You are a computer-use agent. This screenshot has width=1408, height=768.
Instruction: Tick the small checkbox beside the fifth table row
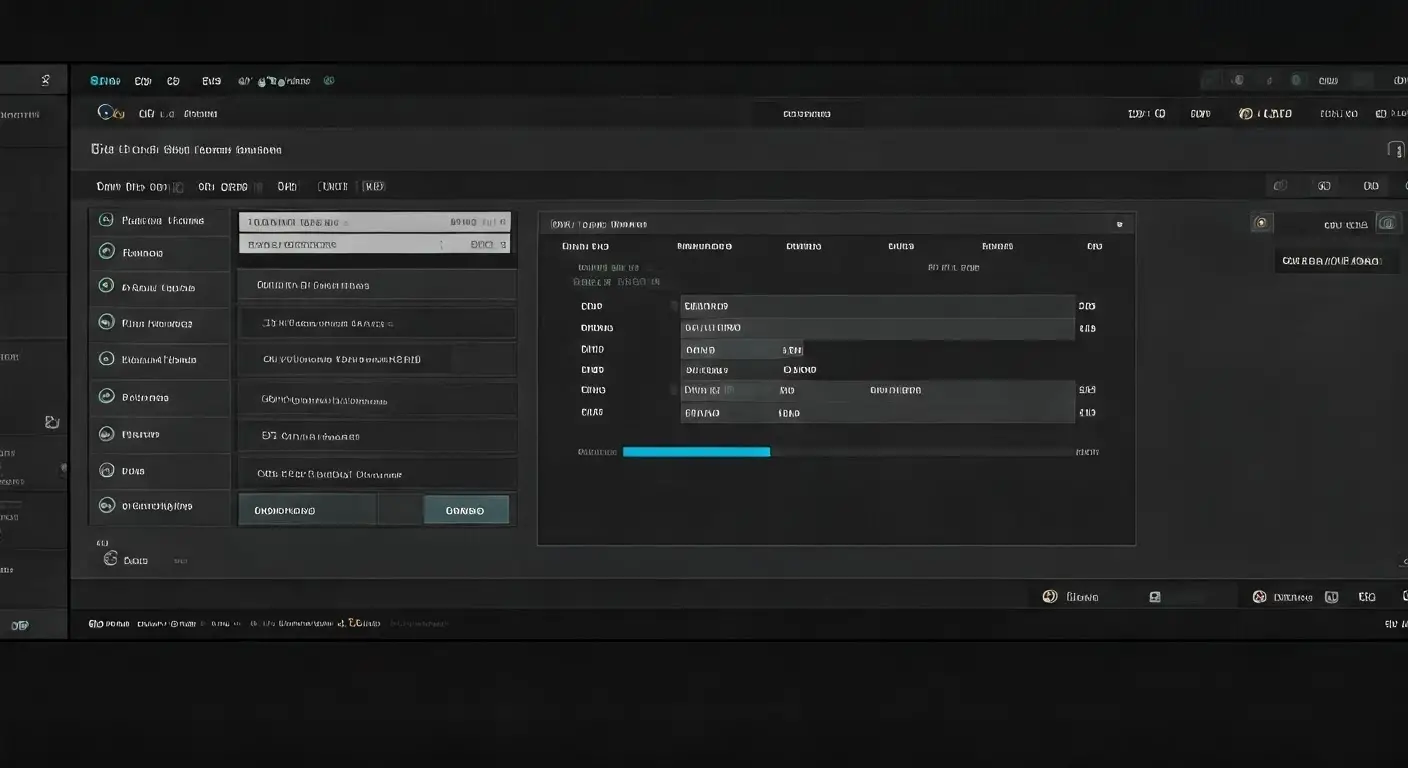pos(675,390)
